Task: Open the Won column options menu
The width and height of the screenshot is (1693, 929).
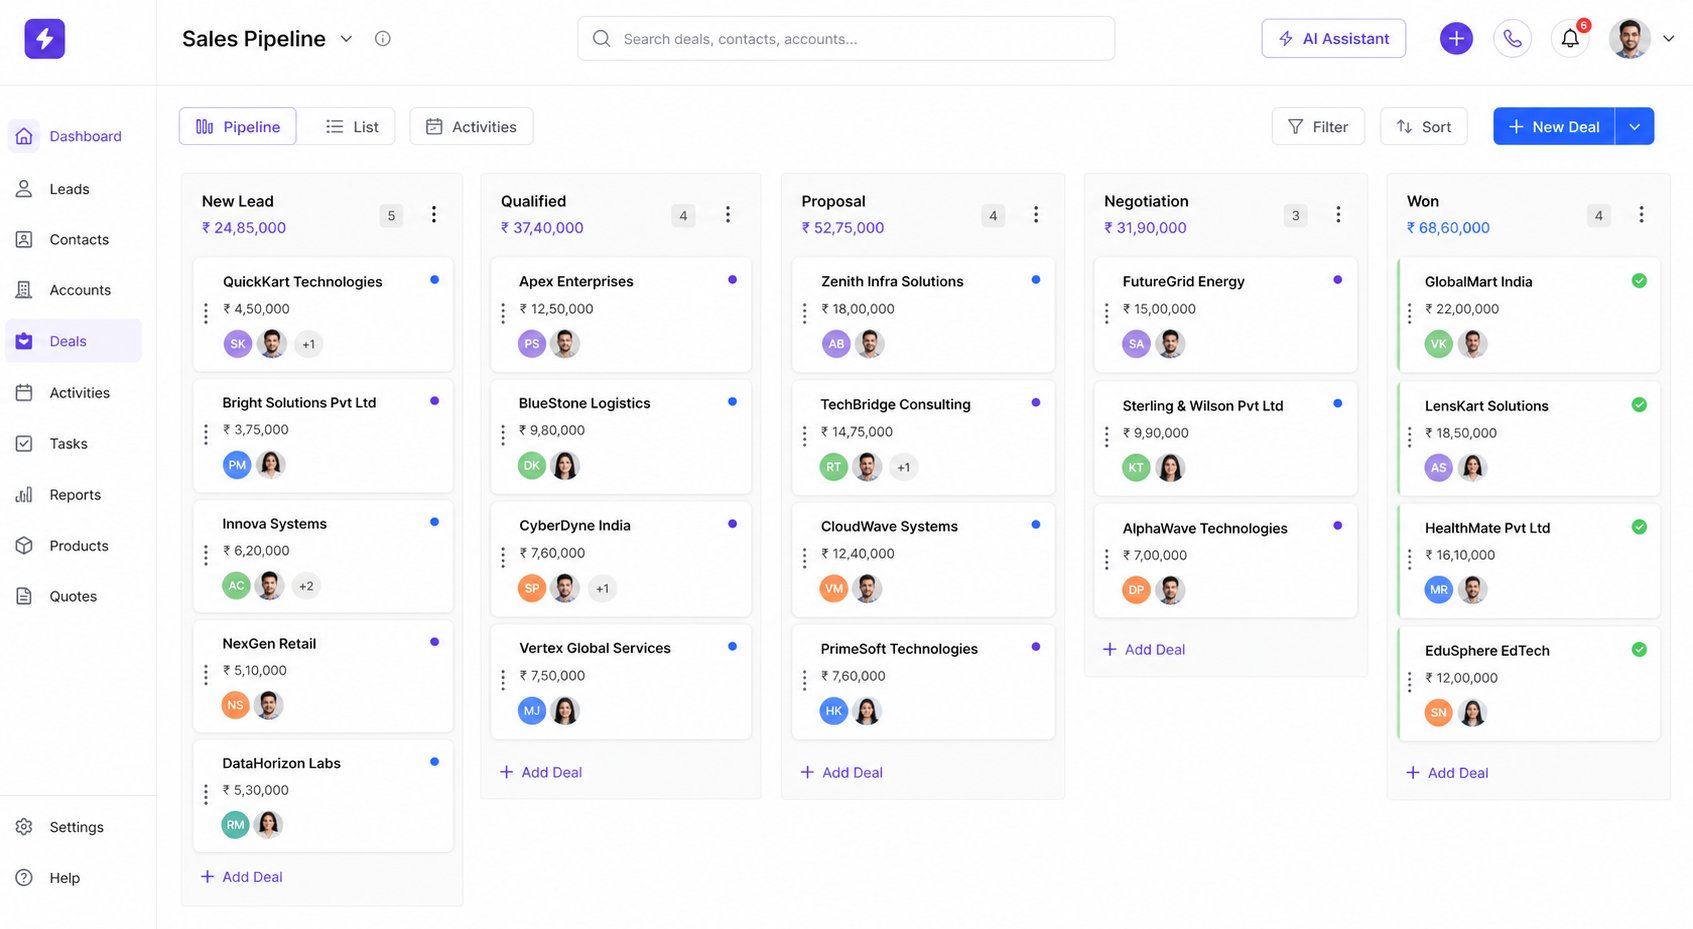Action: click(x=1641, y=214)
